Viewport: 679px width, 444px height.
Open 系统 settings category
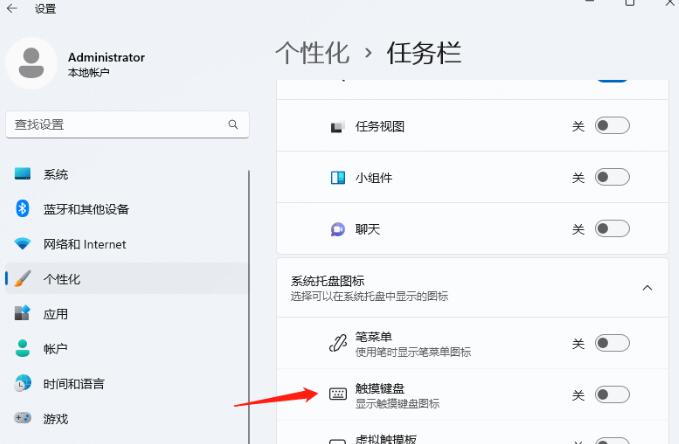(x=127, y=174)
